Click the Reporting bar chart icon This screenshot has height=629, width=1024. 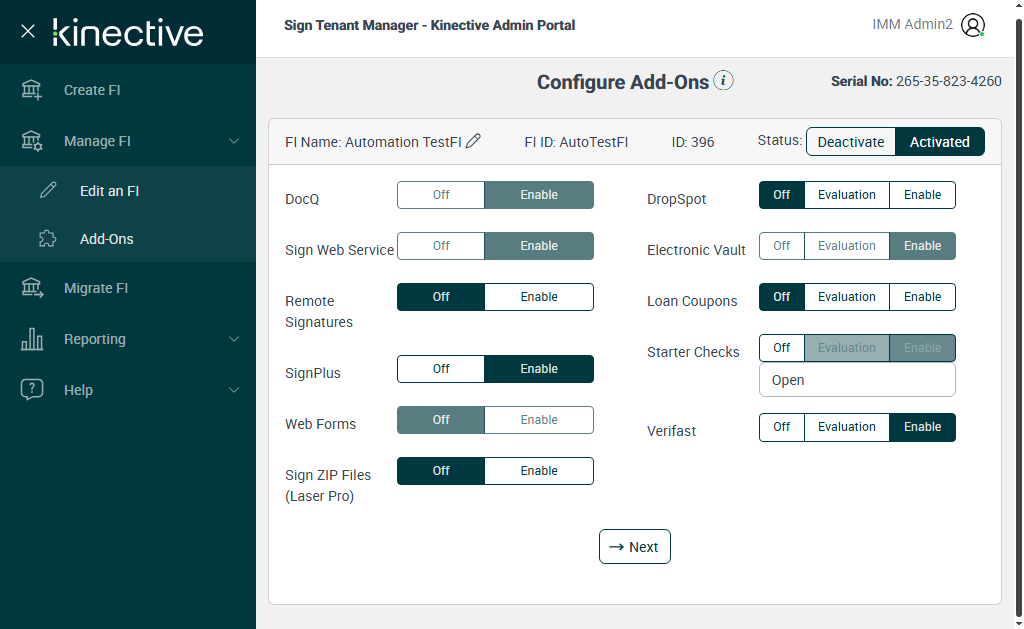[x=31, y=339]
